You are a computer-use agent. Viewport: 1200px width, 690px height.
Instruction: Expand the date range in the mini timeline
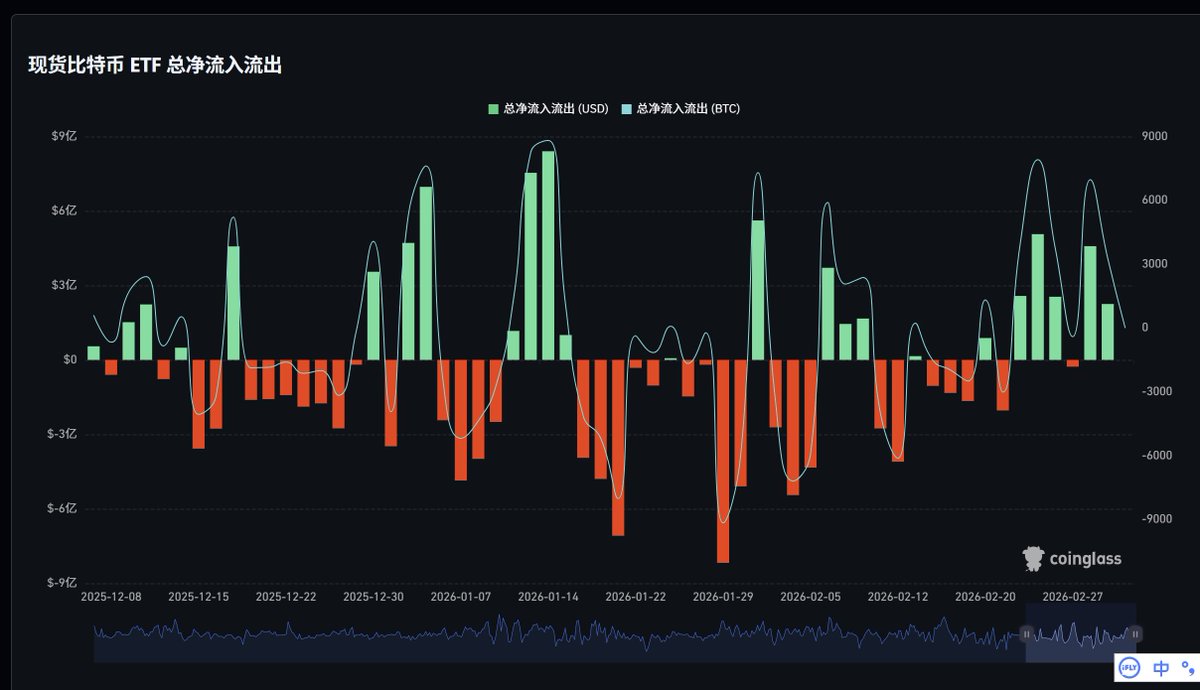(x=1028, y=634)
